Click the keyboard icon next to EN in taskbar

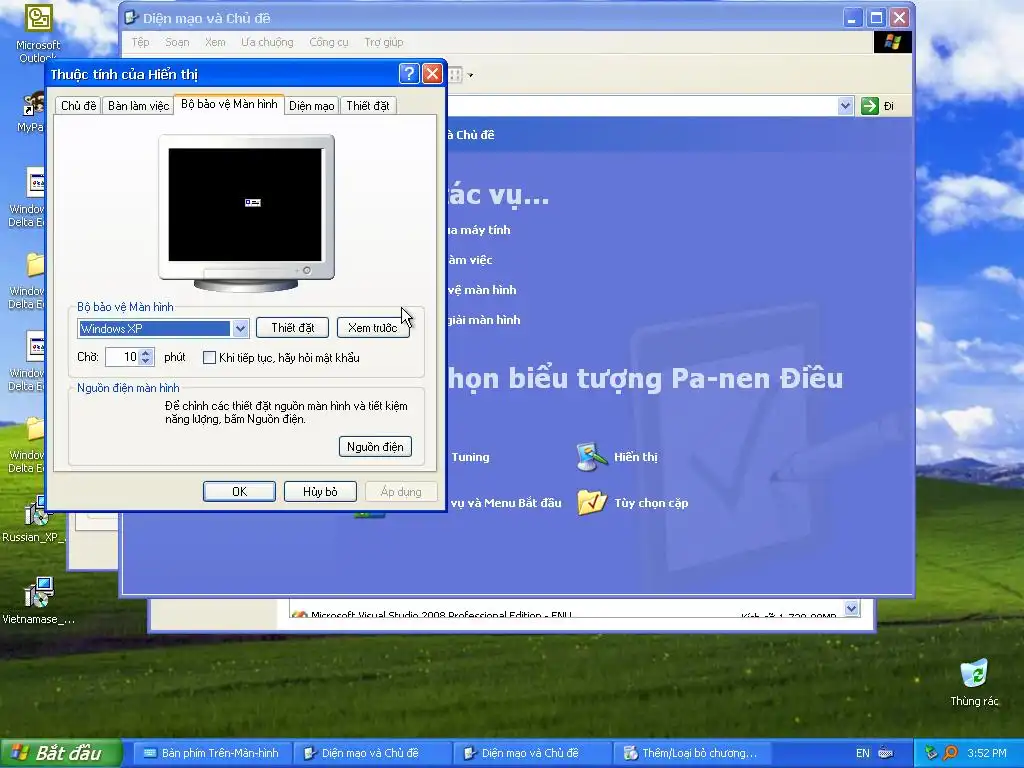point(886,753)
